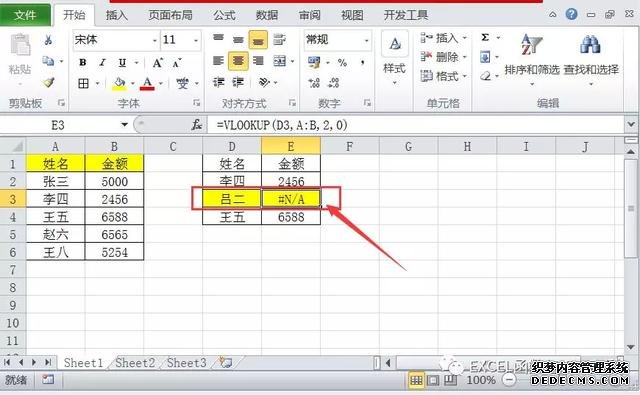640x395 pixels.
Task: Open the font size 11 dropdown
Action: coord(196,40)
